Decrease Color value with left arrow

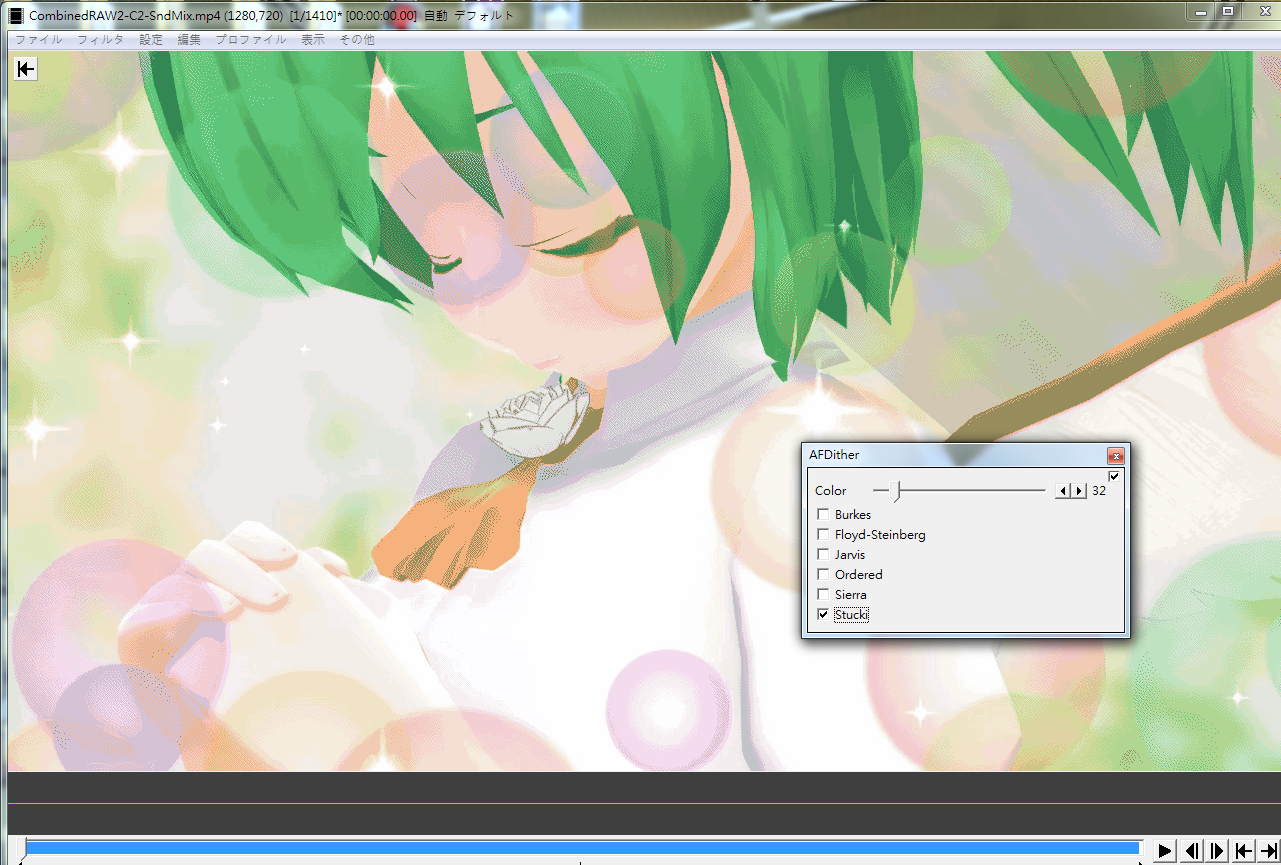[1063, 490]
